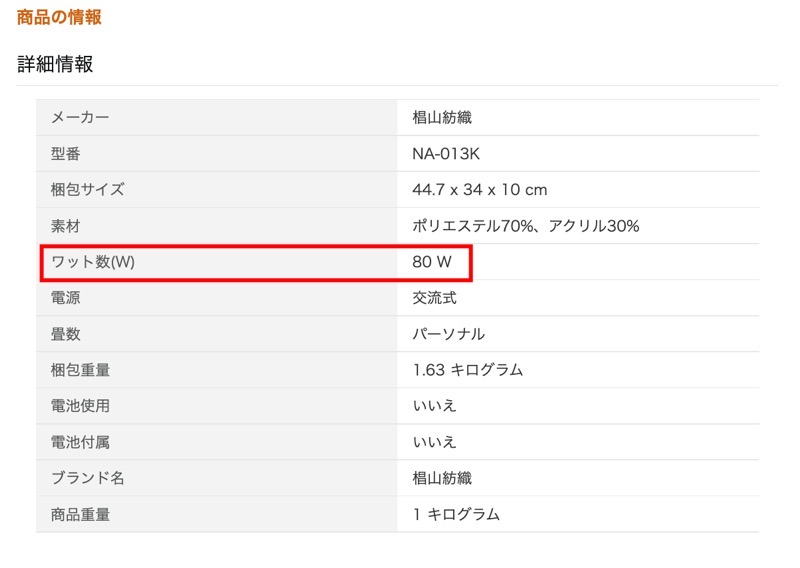Select the ポリエステル70%、アクリル30% value
The height and width of the screenshot is (568, 800).
tap(525, 226)
